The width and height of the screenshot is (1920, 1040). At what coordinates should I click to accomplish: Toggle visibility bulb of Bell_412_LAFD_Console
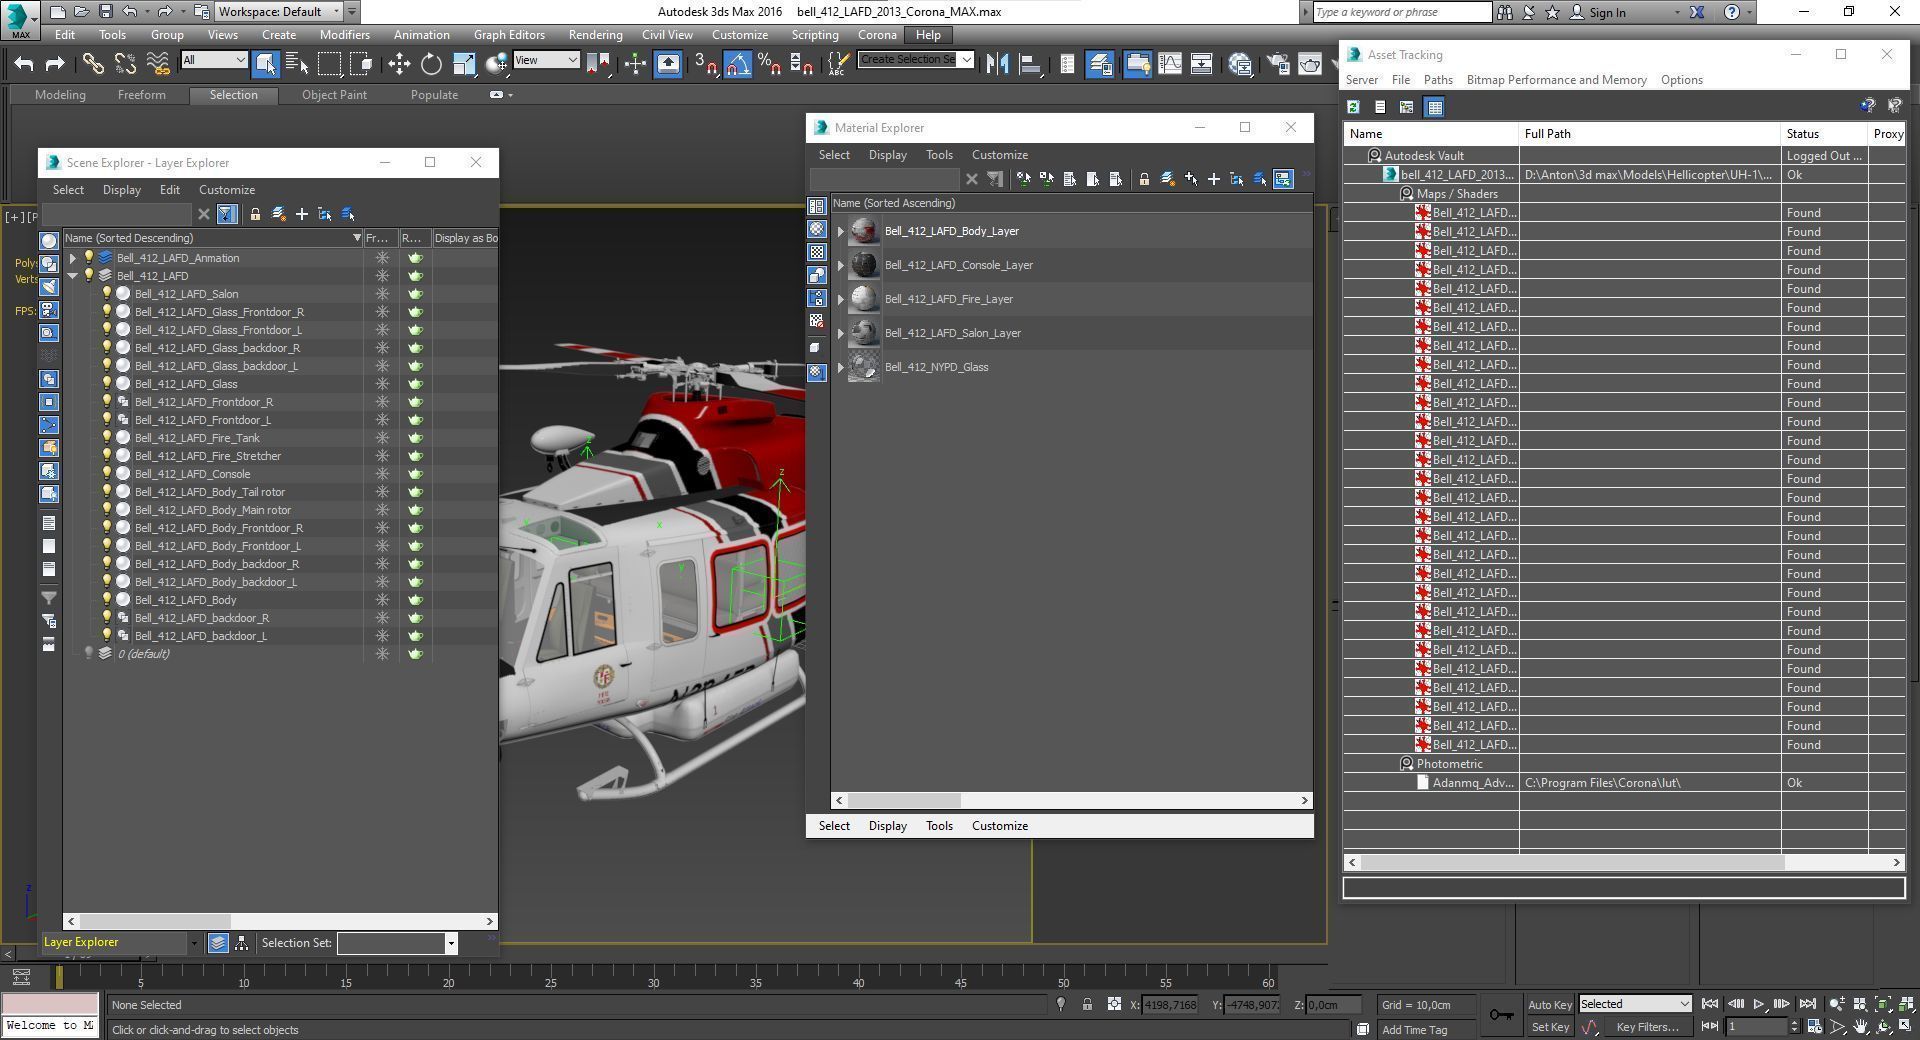[x=107, y=474]
